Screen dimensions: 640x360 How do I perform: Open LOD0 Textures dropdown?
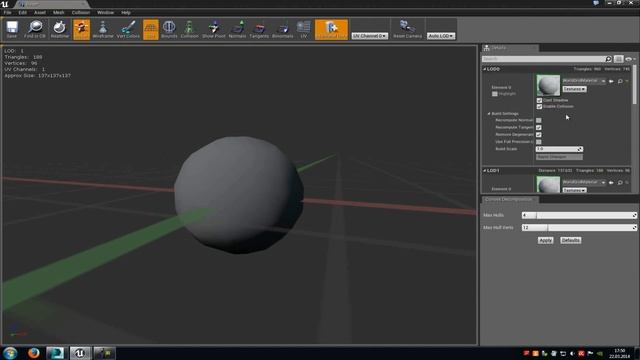coord(574,89)
